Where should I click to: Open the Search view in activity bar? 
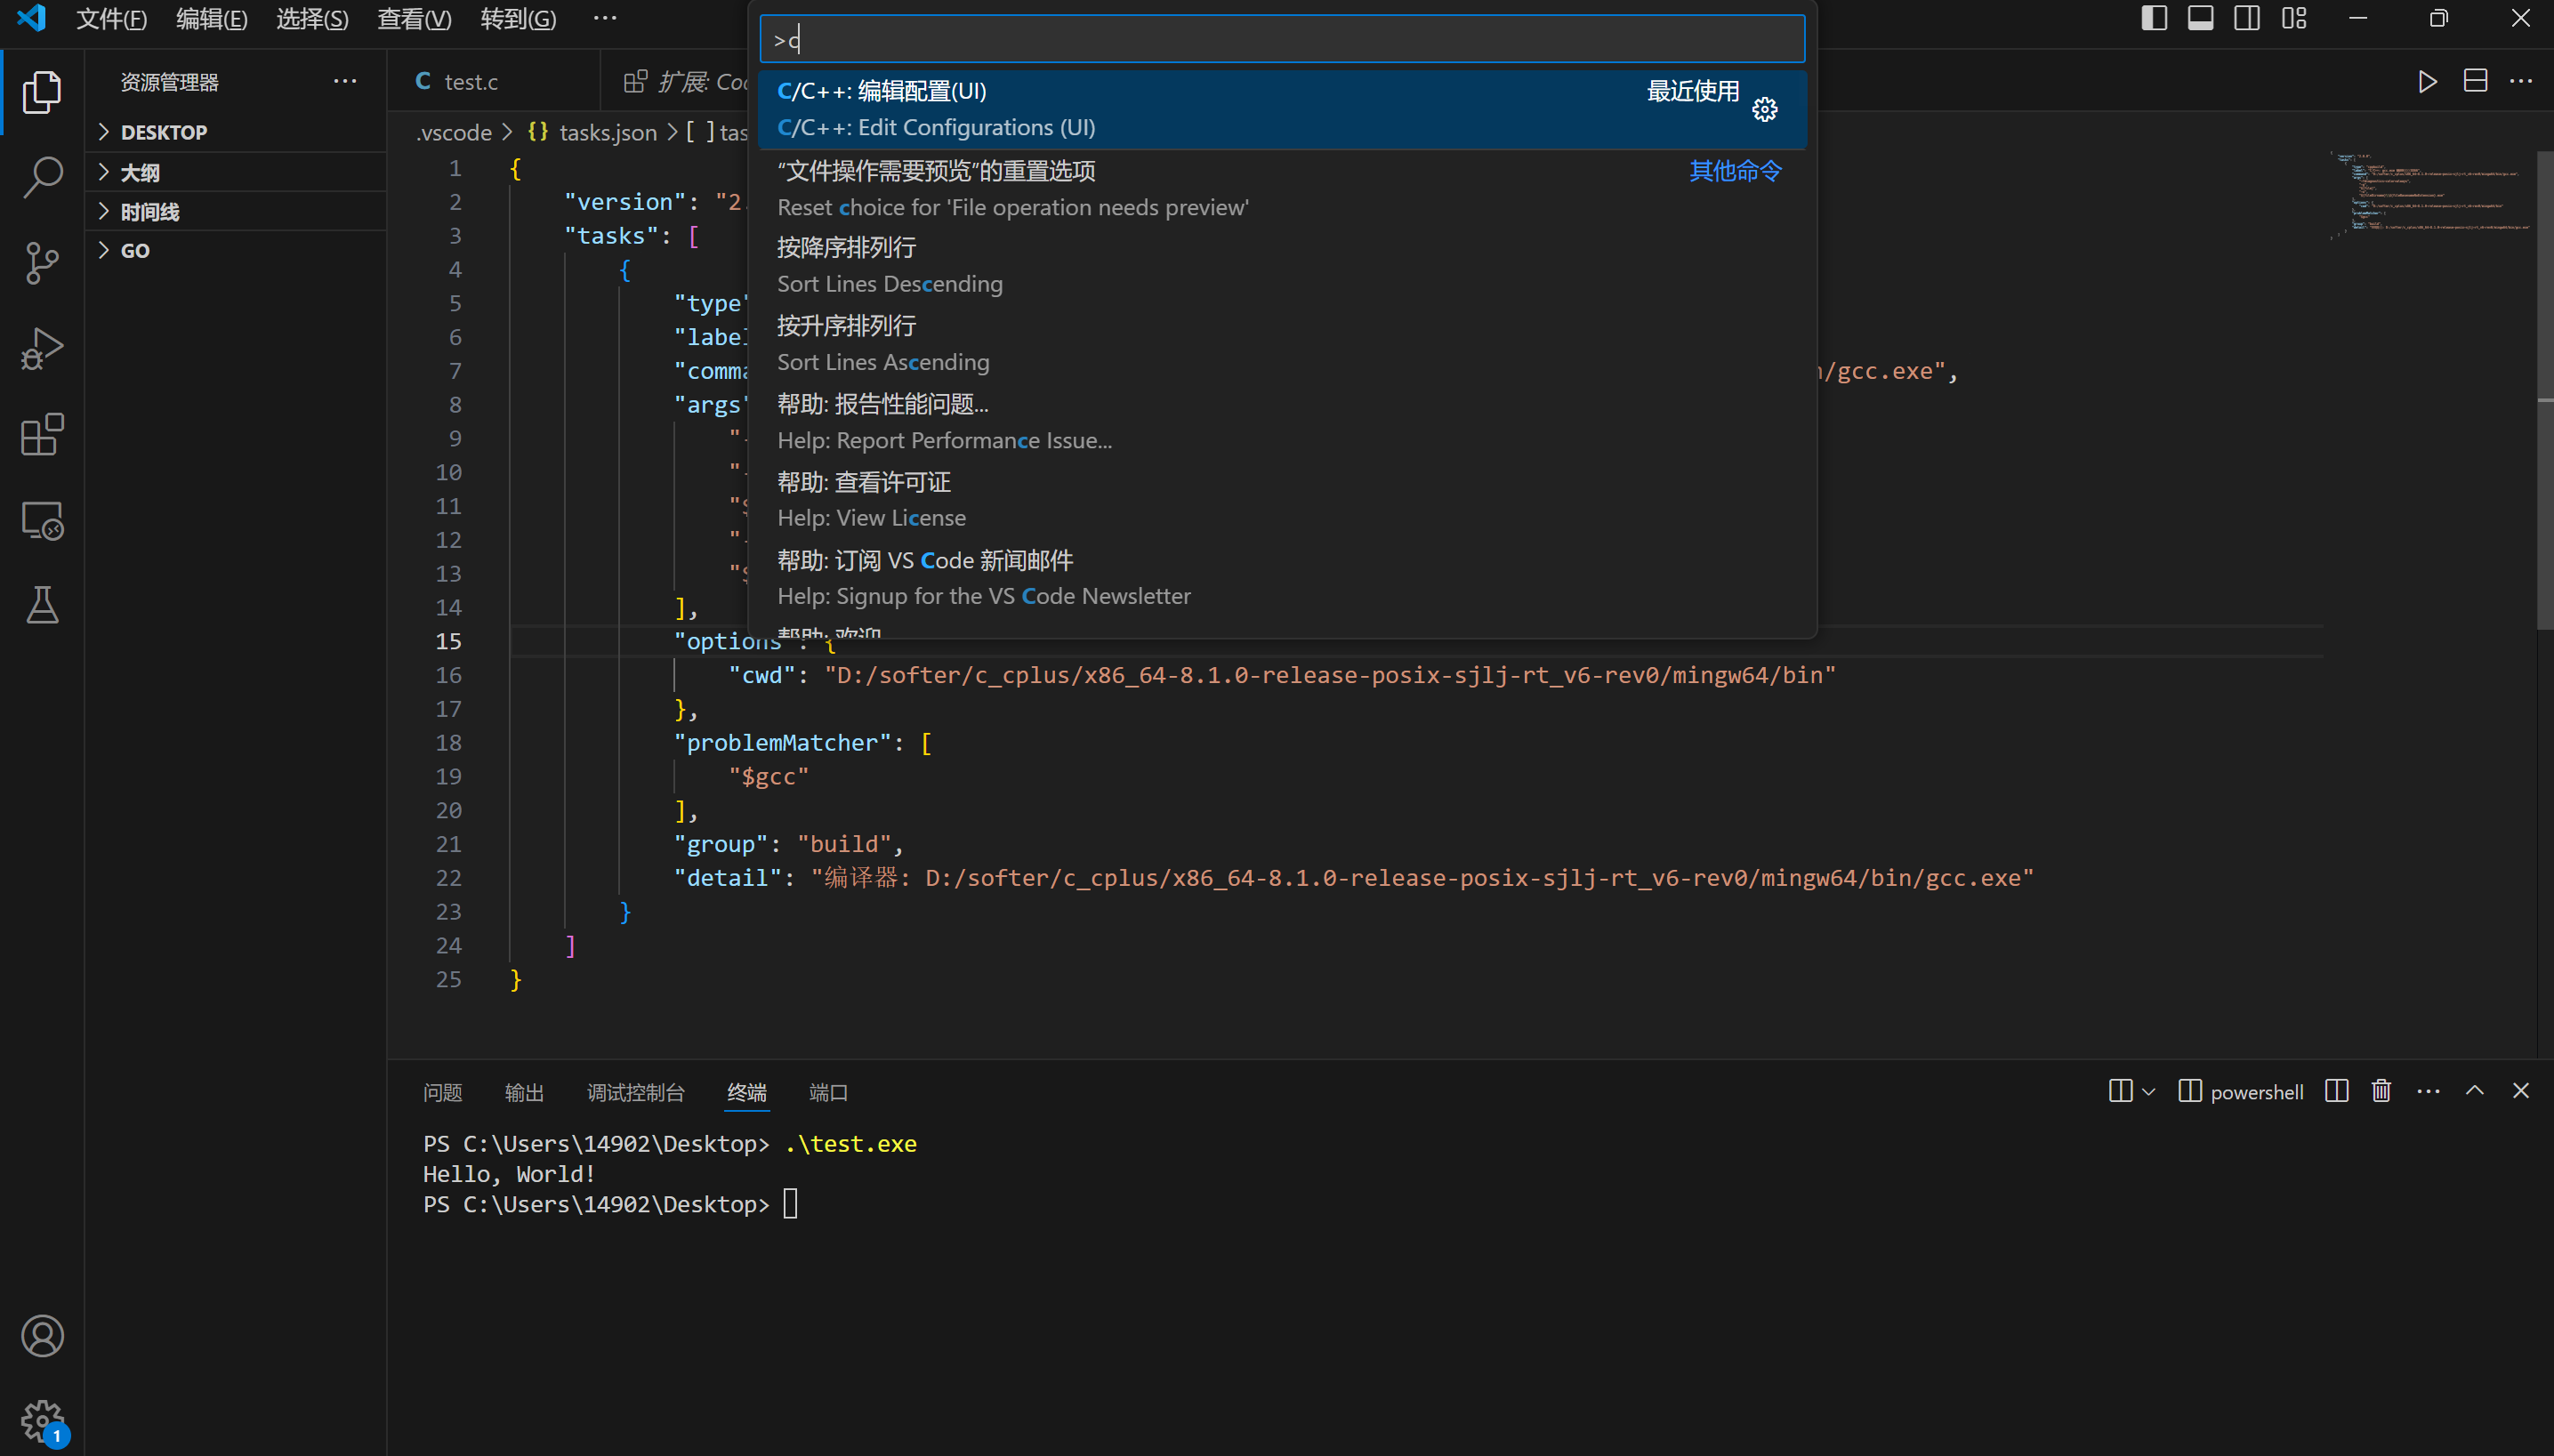(42, 177)
